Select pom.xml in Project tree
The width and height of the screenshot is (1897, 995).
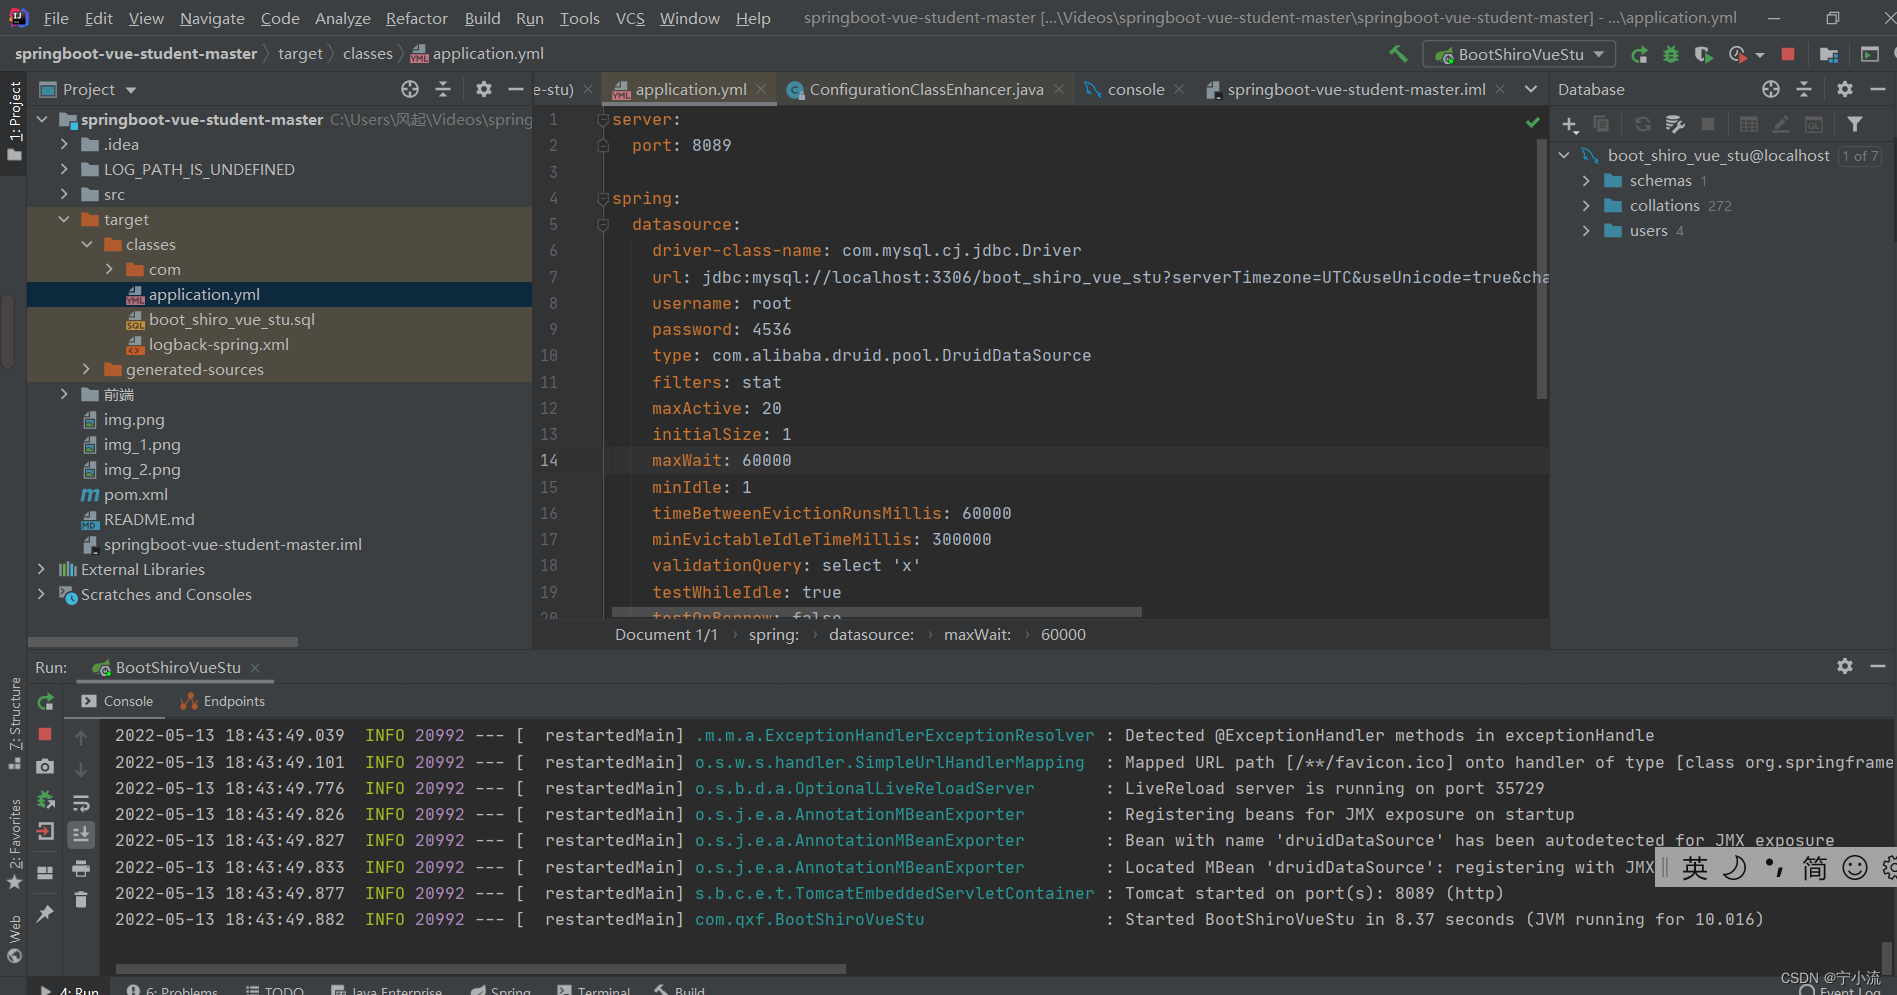[136, 494]
